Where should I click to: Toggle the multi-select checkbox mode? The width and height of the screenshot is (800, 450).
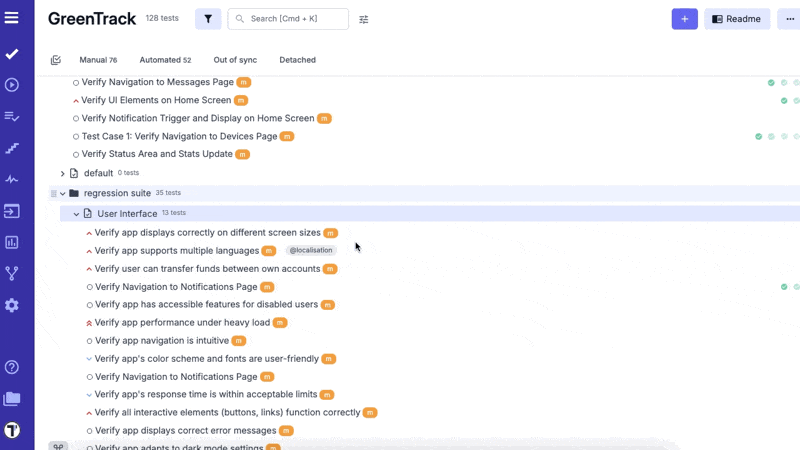pyautogui.click(x=56, y=60)
